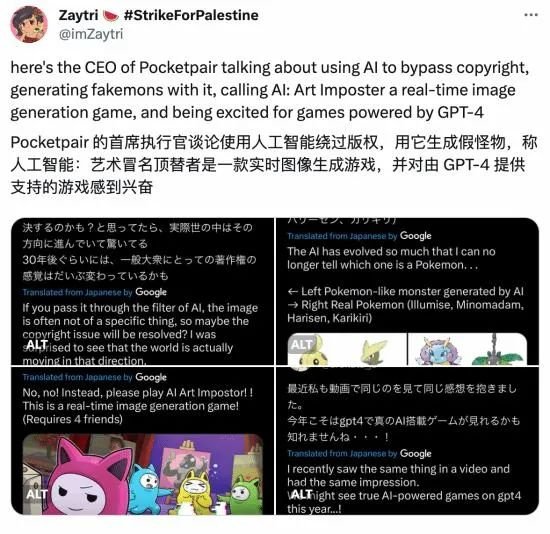Show ALT text on top-left image
Viewport: 550px width, 534px height.
coord(37,345)
